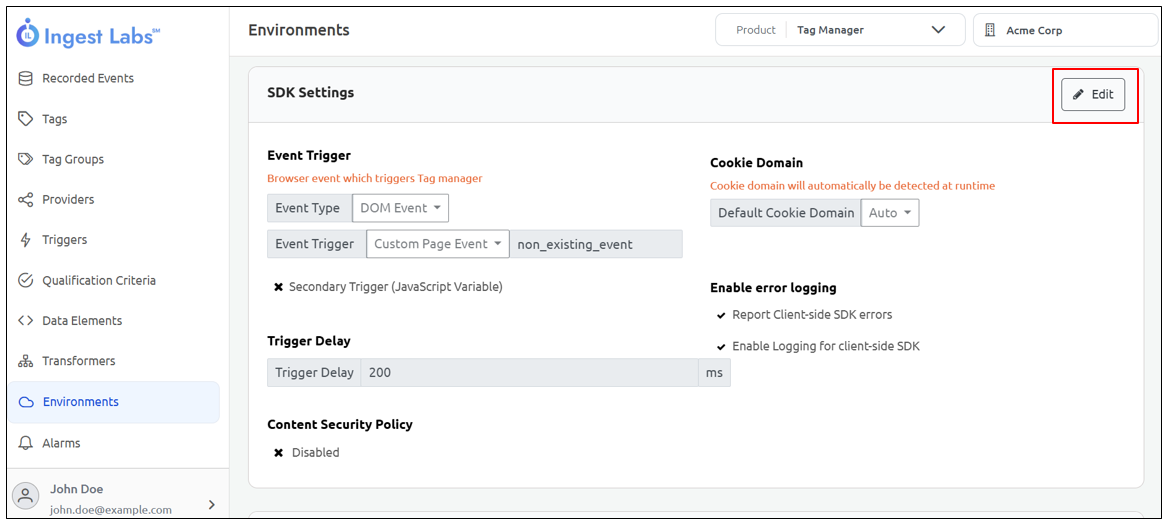
Task: Open the Custom Page Event dropdown
Action: coord(437,244)
